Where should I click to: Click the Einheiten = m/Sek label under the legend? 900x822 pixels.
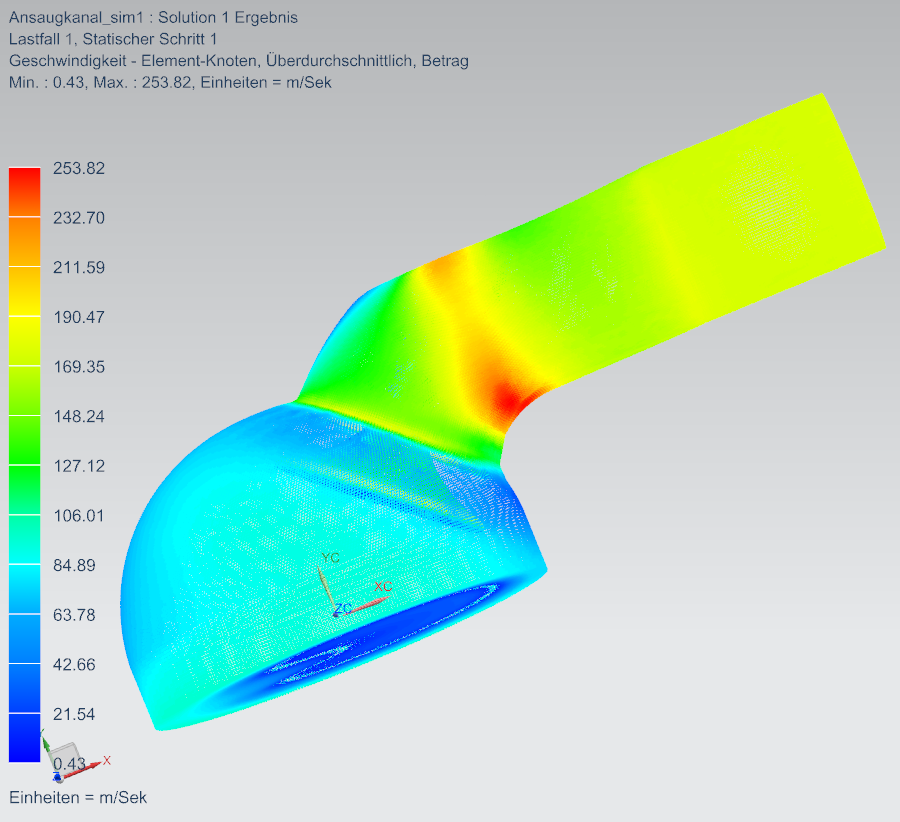[78, 797]
